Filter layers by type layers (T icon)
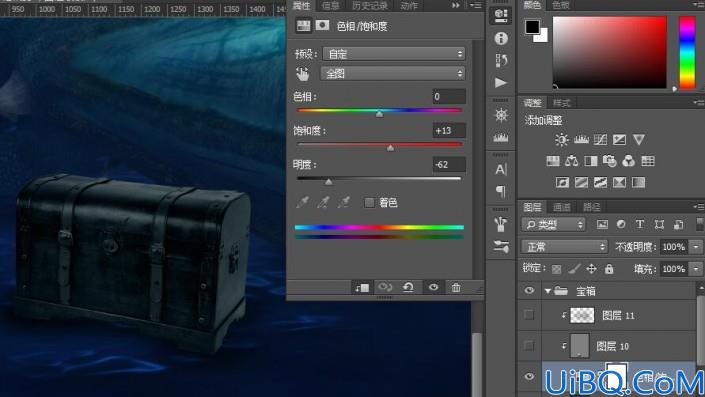The height and width of the screenshot is (397, 705). tap(640, 224)
